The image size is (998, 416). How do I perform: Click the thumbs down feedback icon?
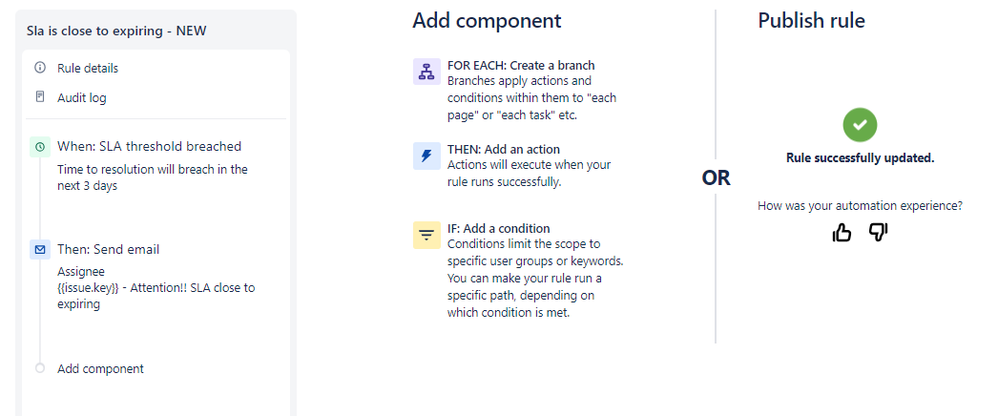pos(878,232)
